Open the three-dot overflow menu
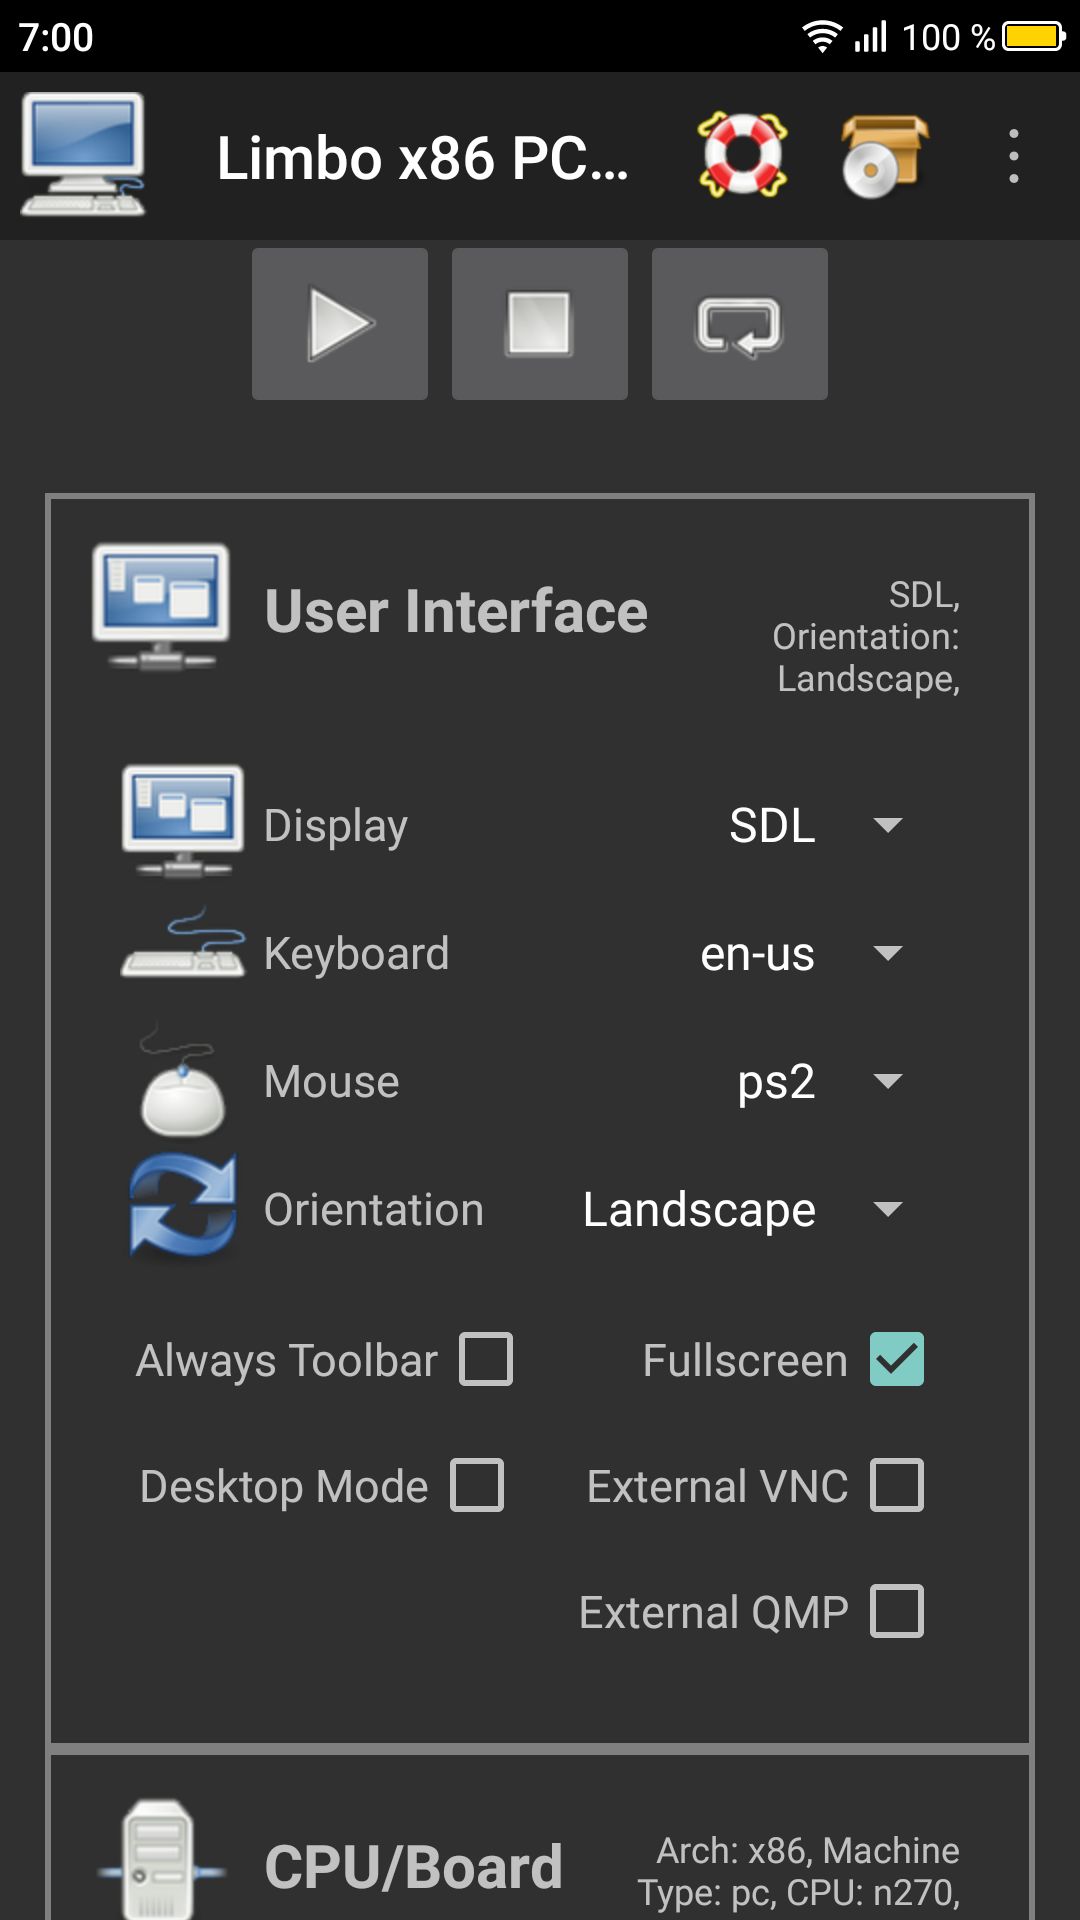 pyautogui.click(x=1013, y=156)
